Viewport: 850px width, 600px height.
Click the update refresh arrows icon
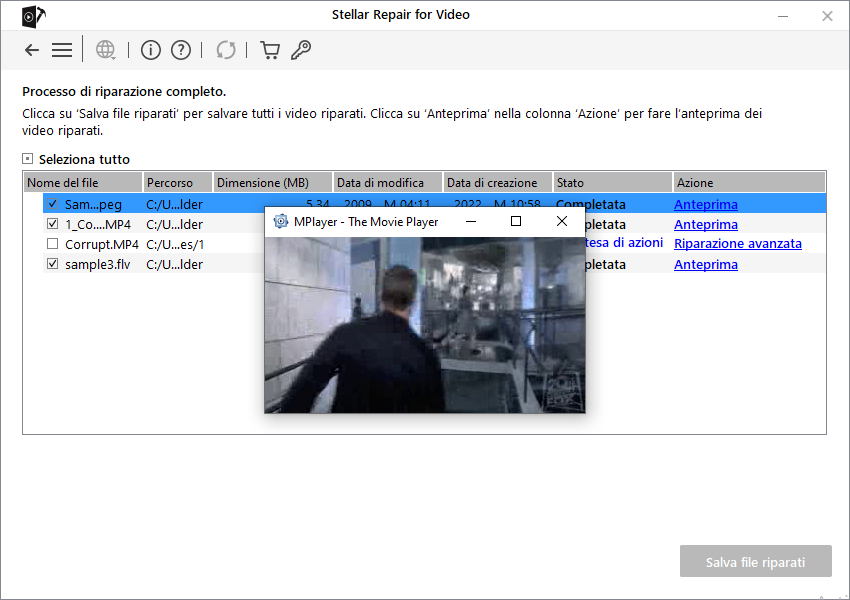226,50
